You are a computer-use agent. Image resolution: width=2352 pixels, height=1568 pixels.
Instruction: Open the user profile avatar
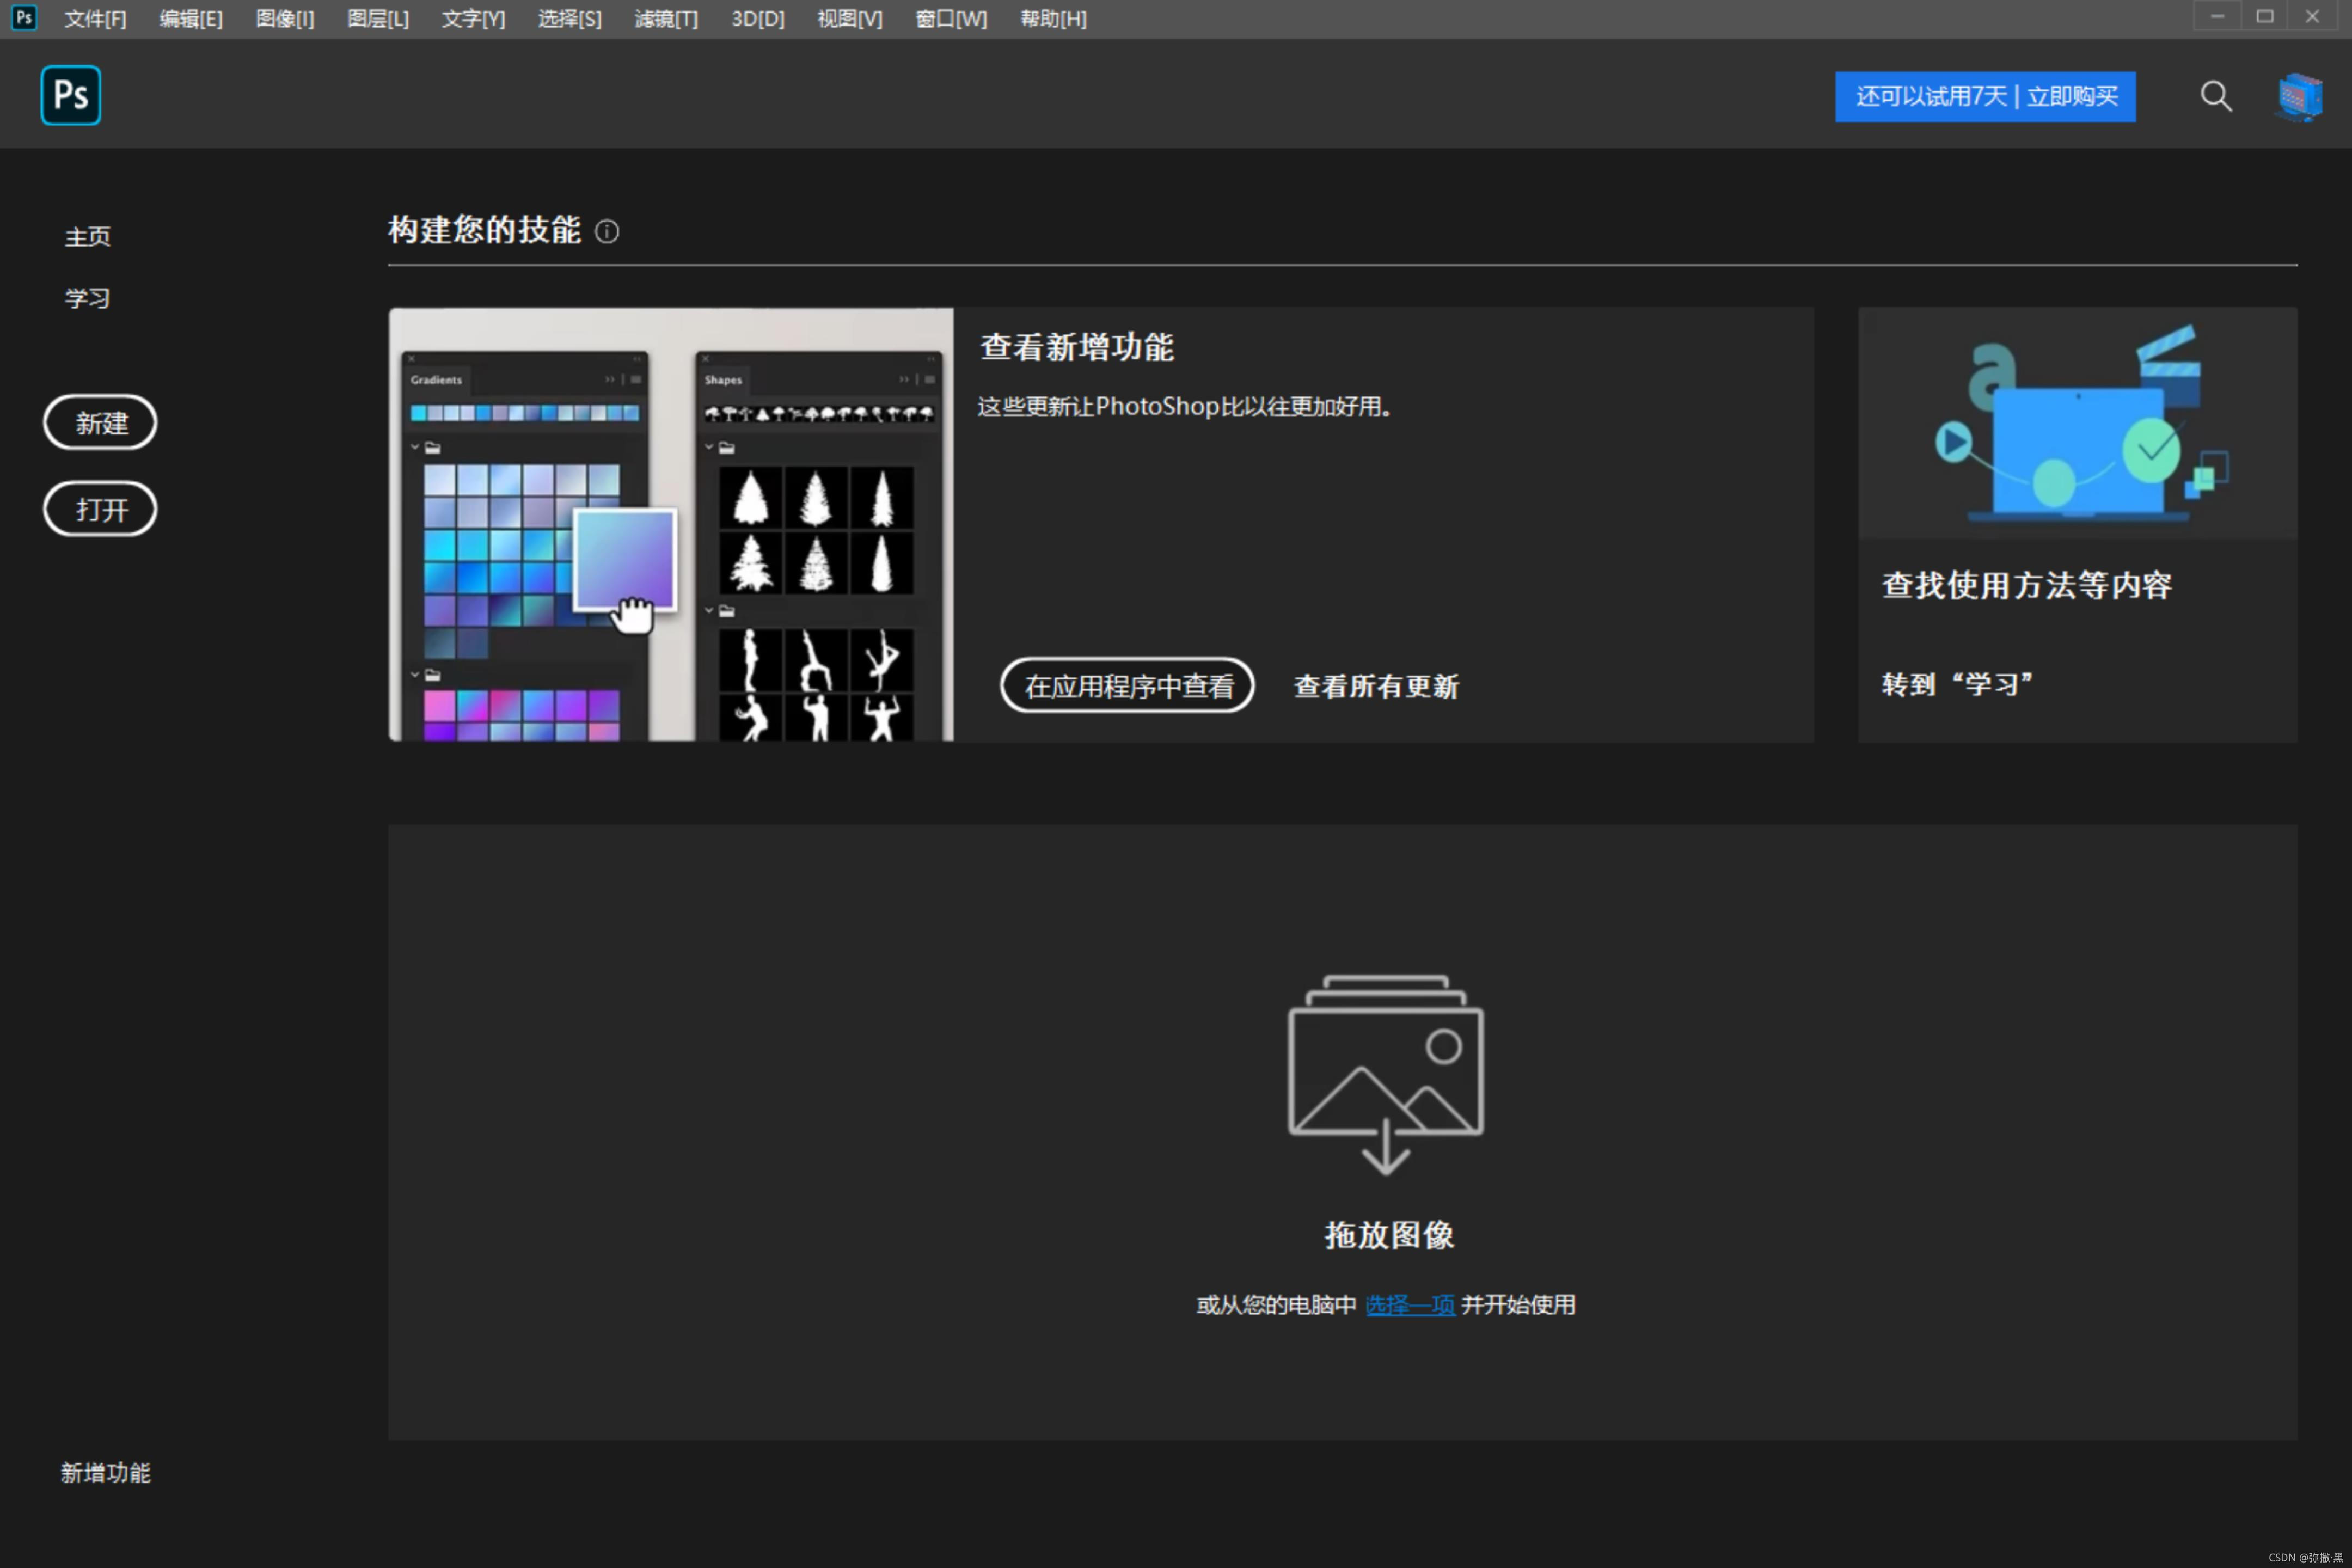coord(2299,97)
